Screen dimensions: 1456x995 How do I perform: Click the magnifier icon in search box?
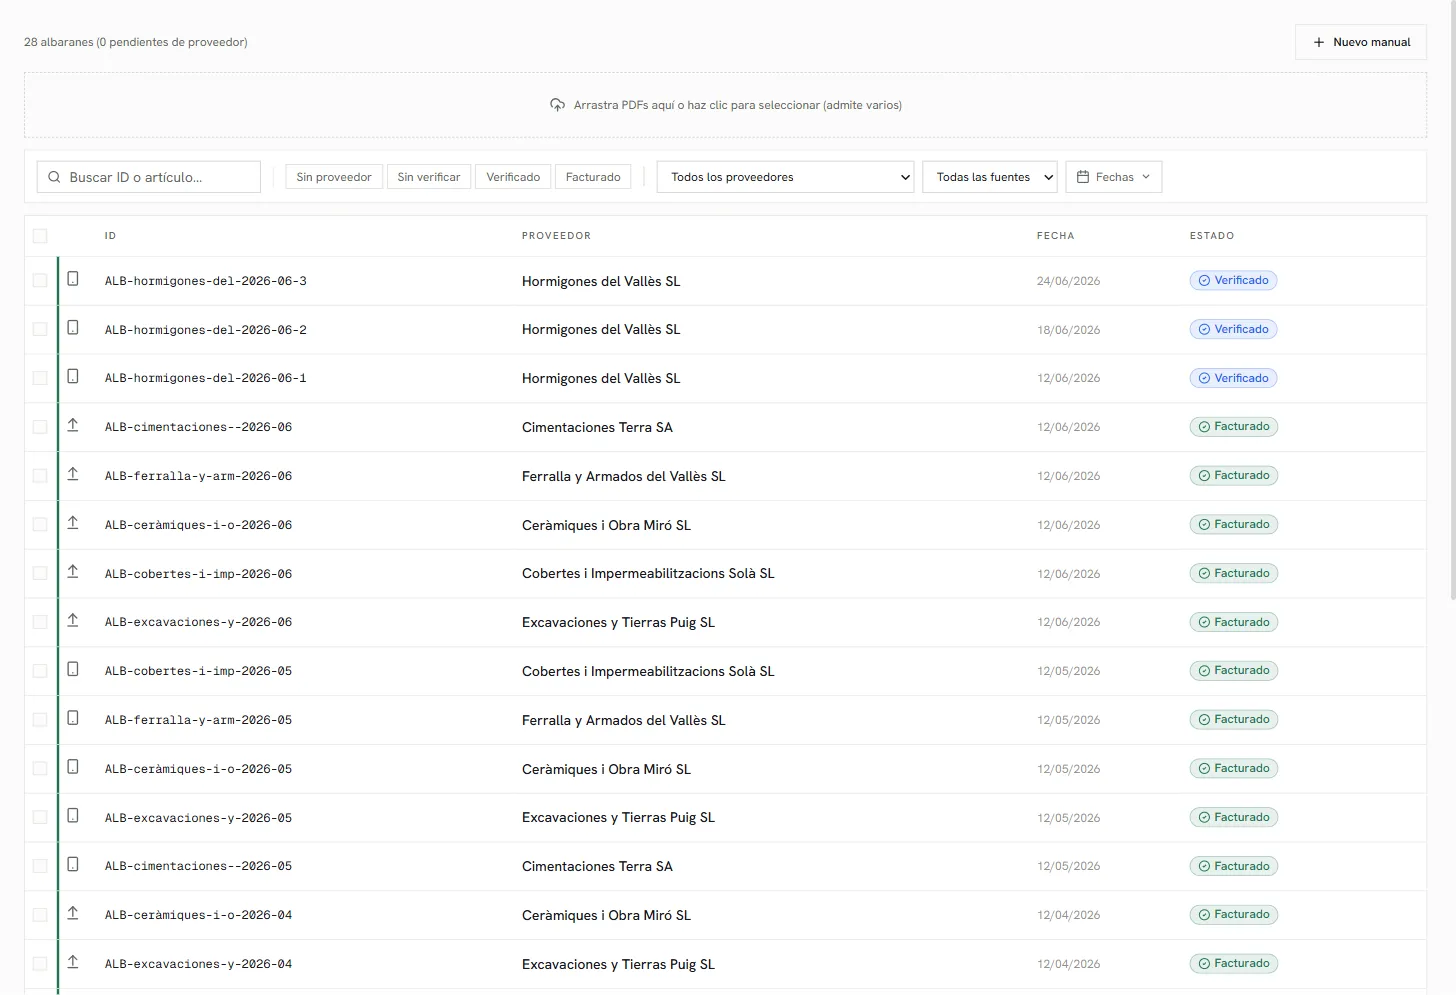coord(55,177)
